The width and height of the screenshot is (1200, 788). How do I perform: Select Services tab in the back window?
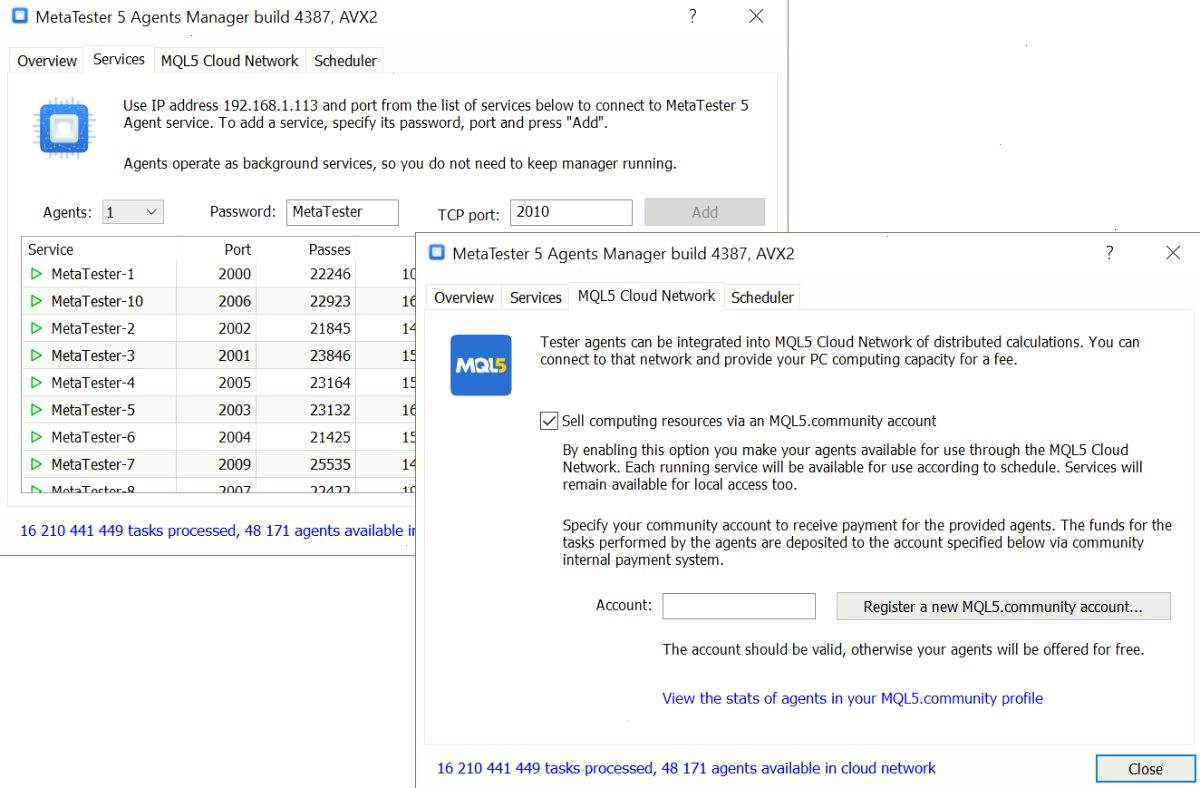coord(119,59)
